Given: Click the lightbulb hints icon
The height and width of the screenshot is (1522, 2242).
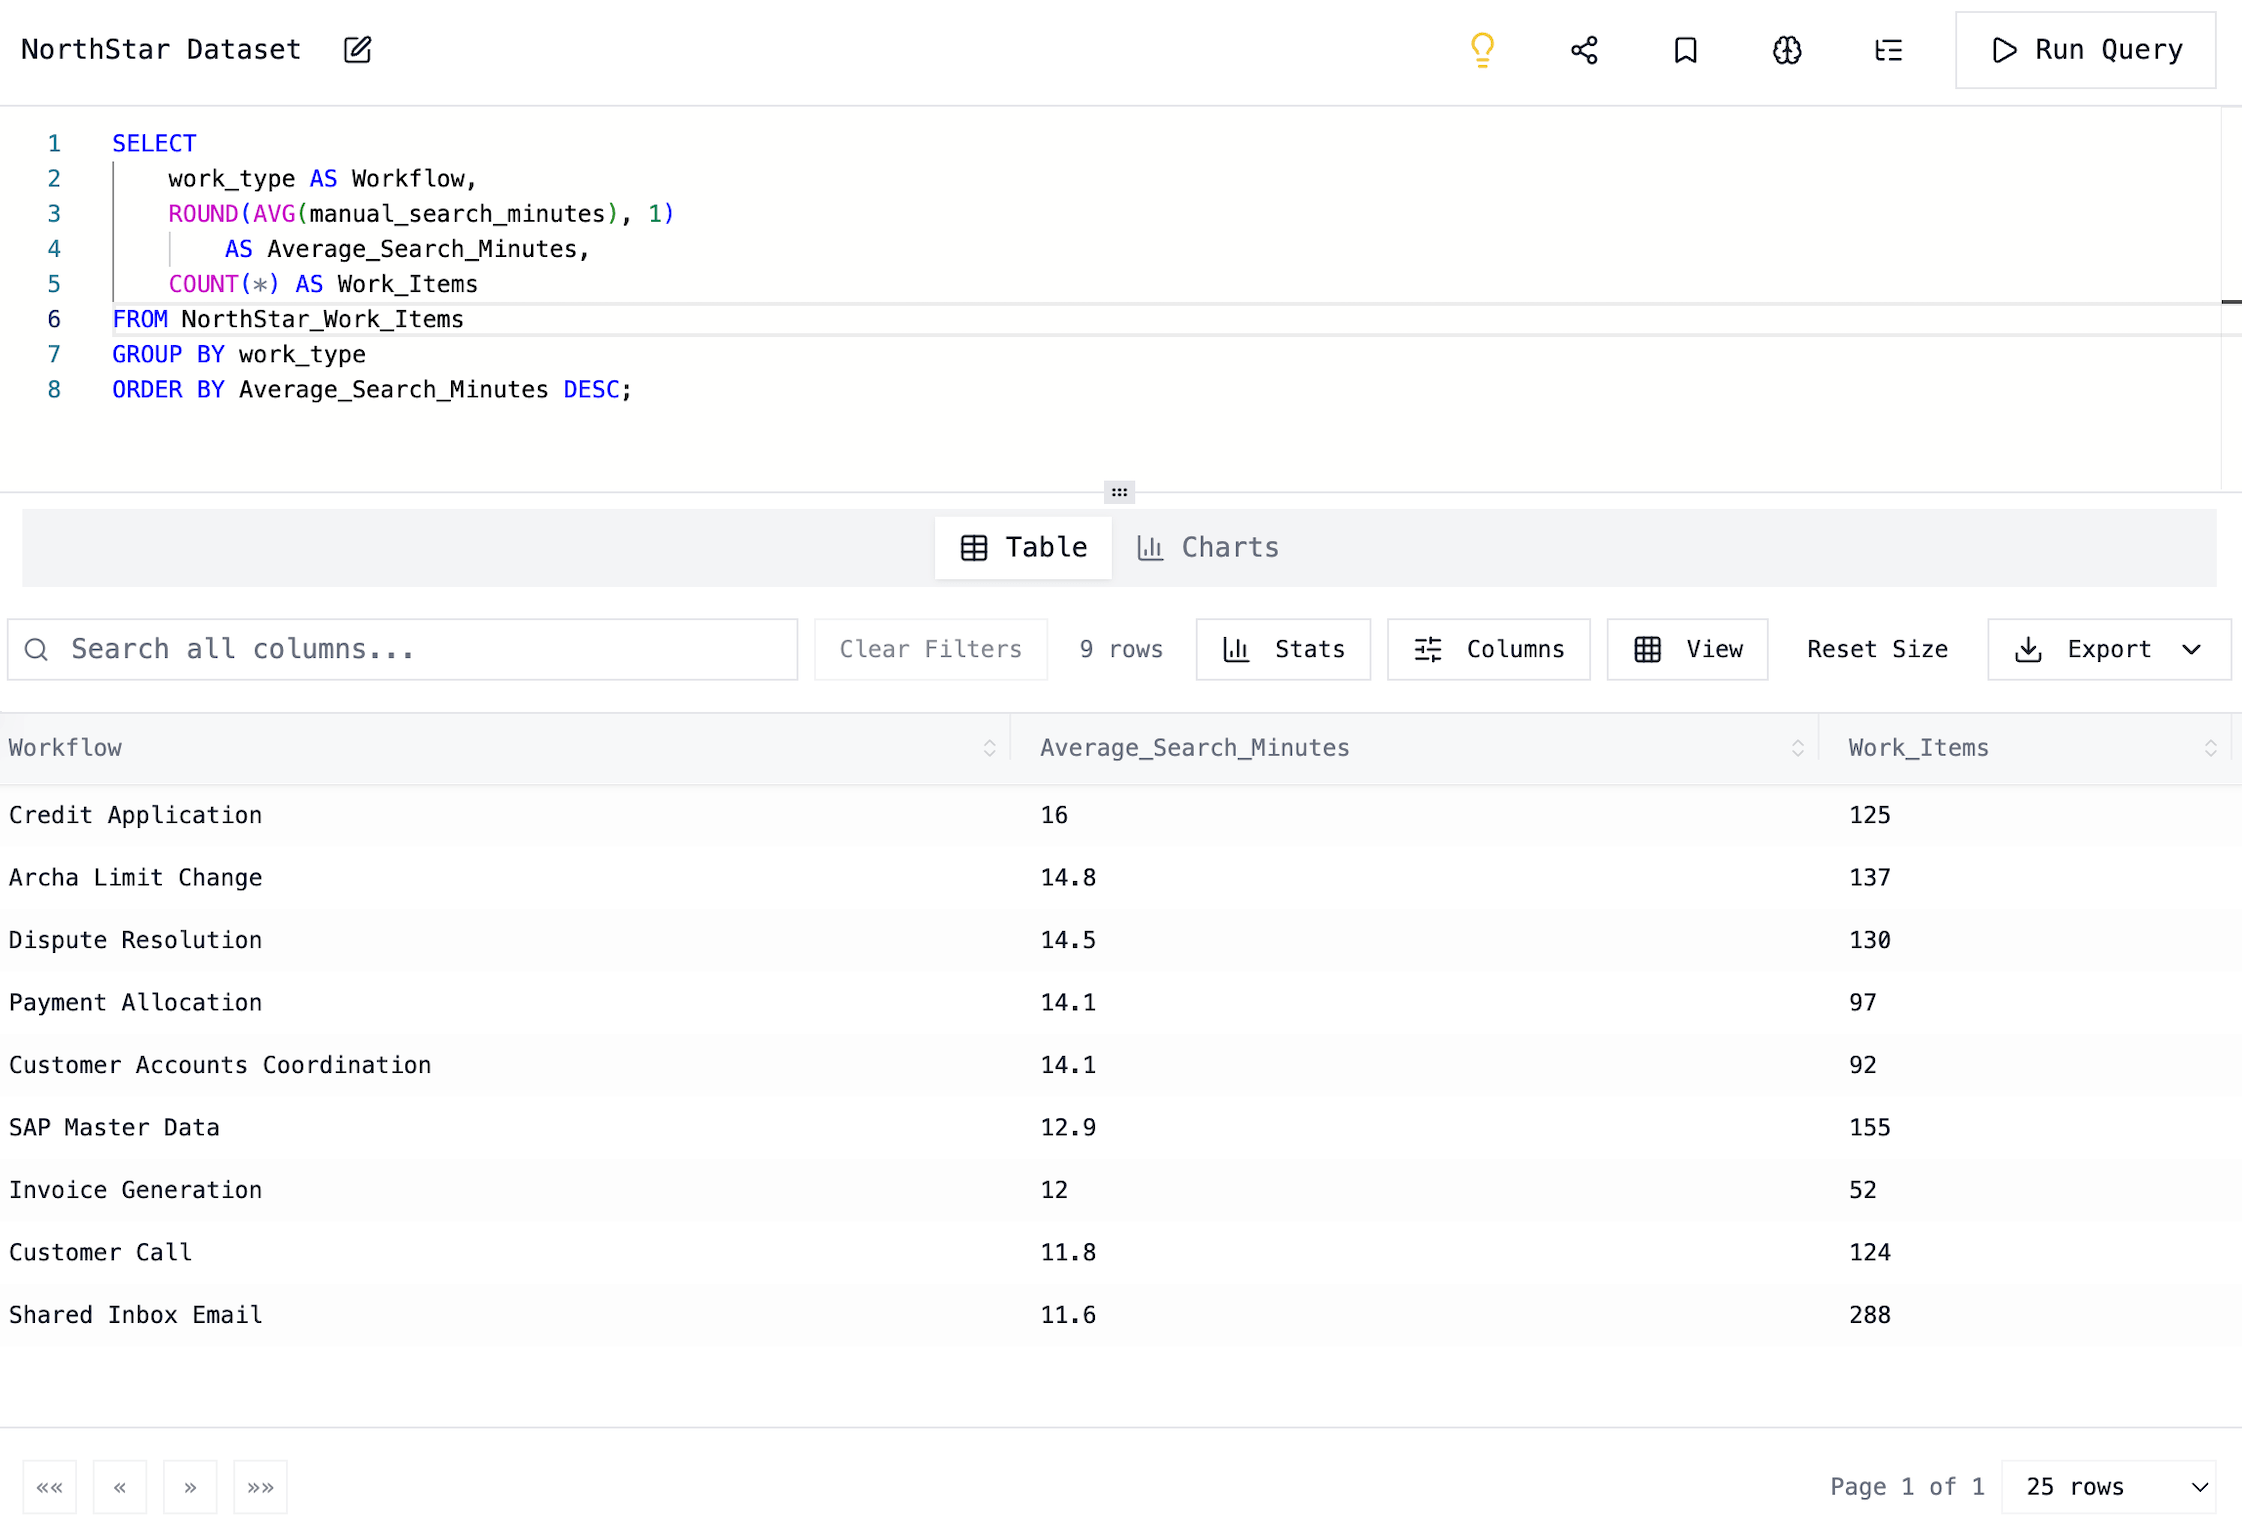Looking at the screenshot, I should [1482, 50].
